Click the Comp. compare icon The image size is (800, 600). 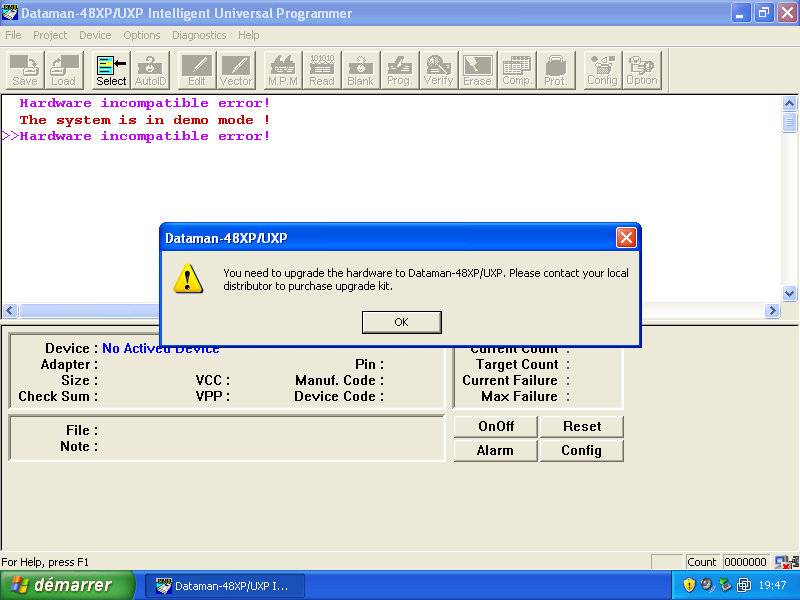517,70
